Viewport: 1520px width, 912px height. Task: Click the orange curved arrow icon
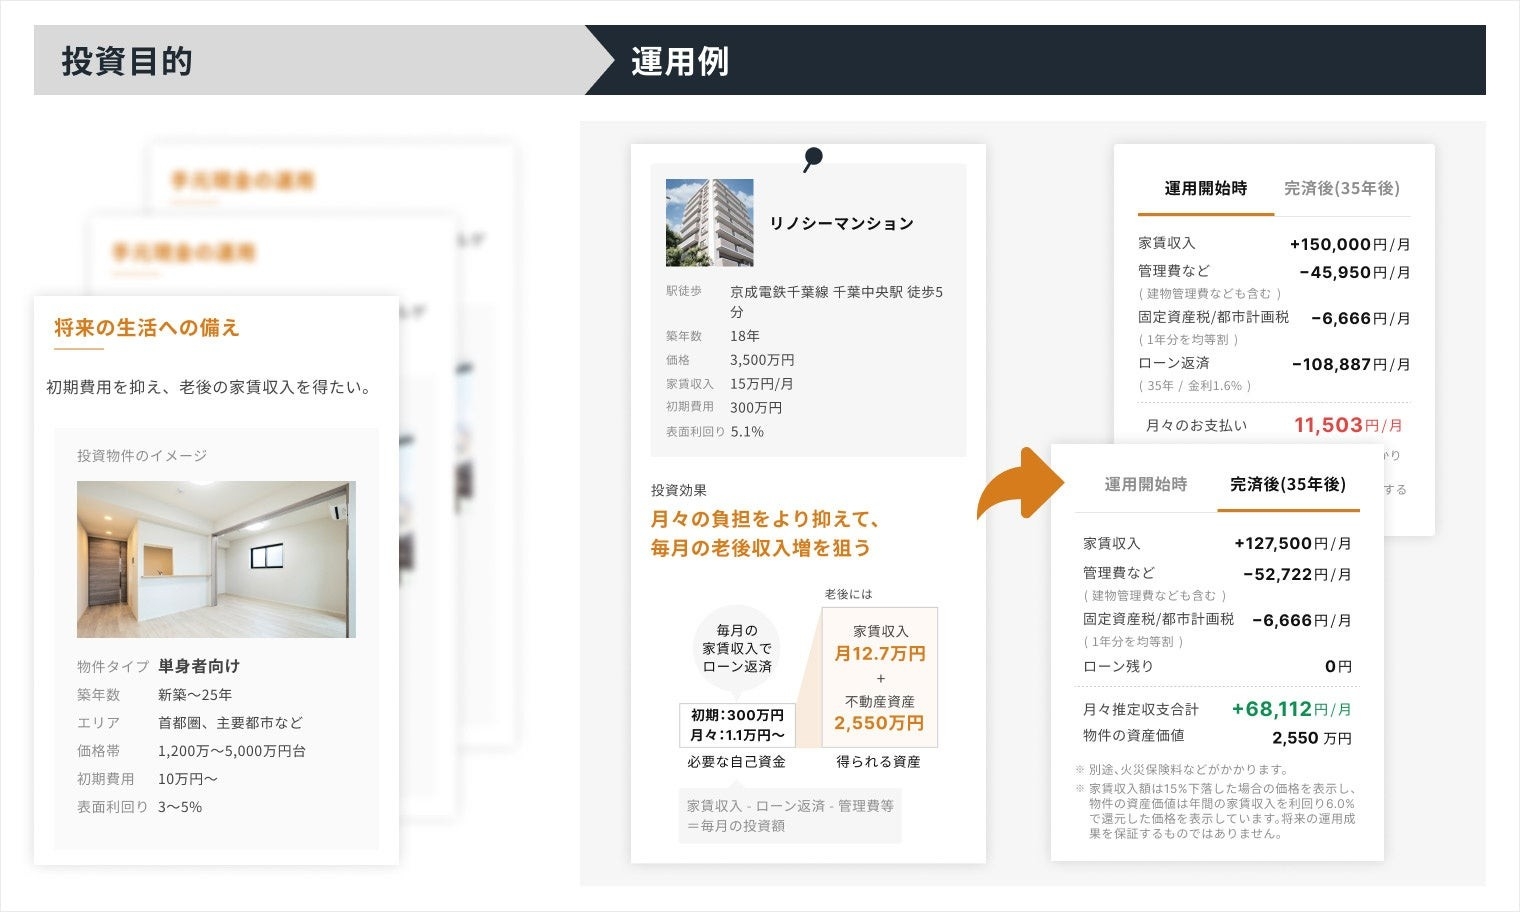[1020, 483]
